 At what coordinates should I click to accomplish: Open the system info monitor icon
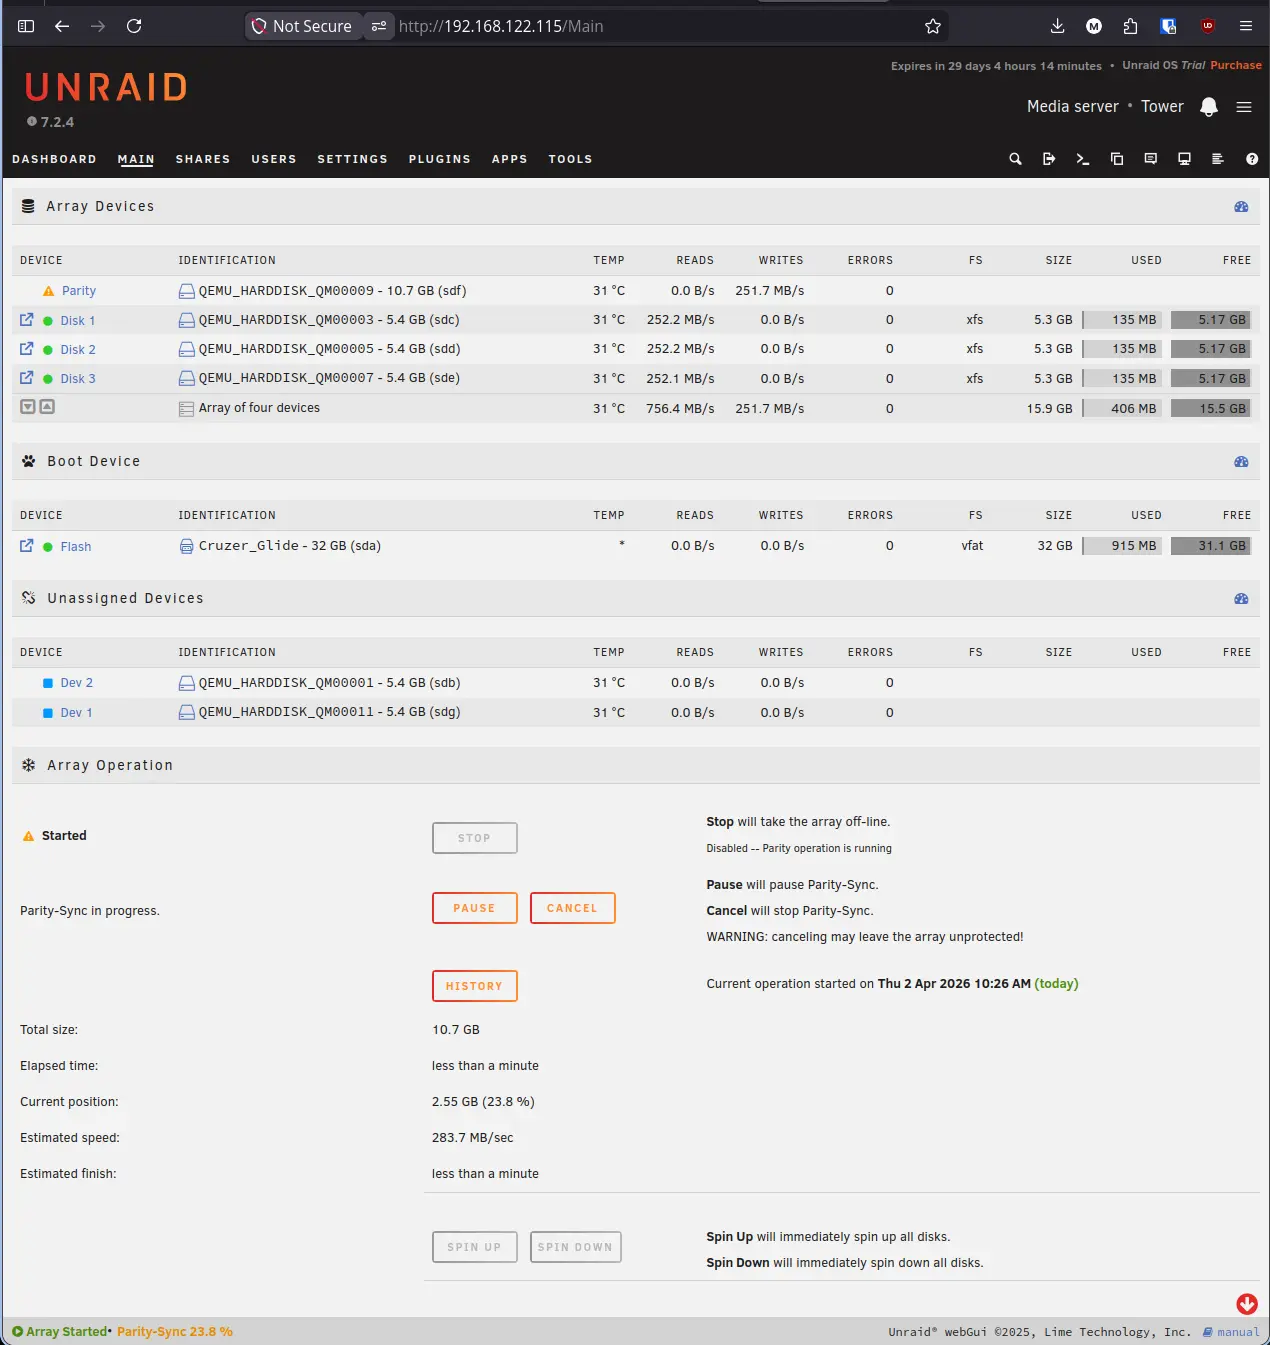[1184, 159]
